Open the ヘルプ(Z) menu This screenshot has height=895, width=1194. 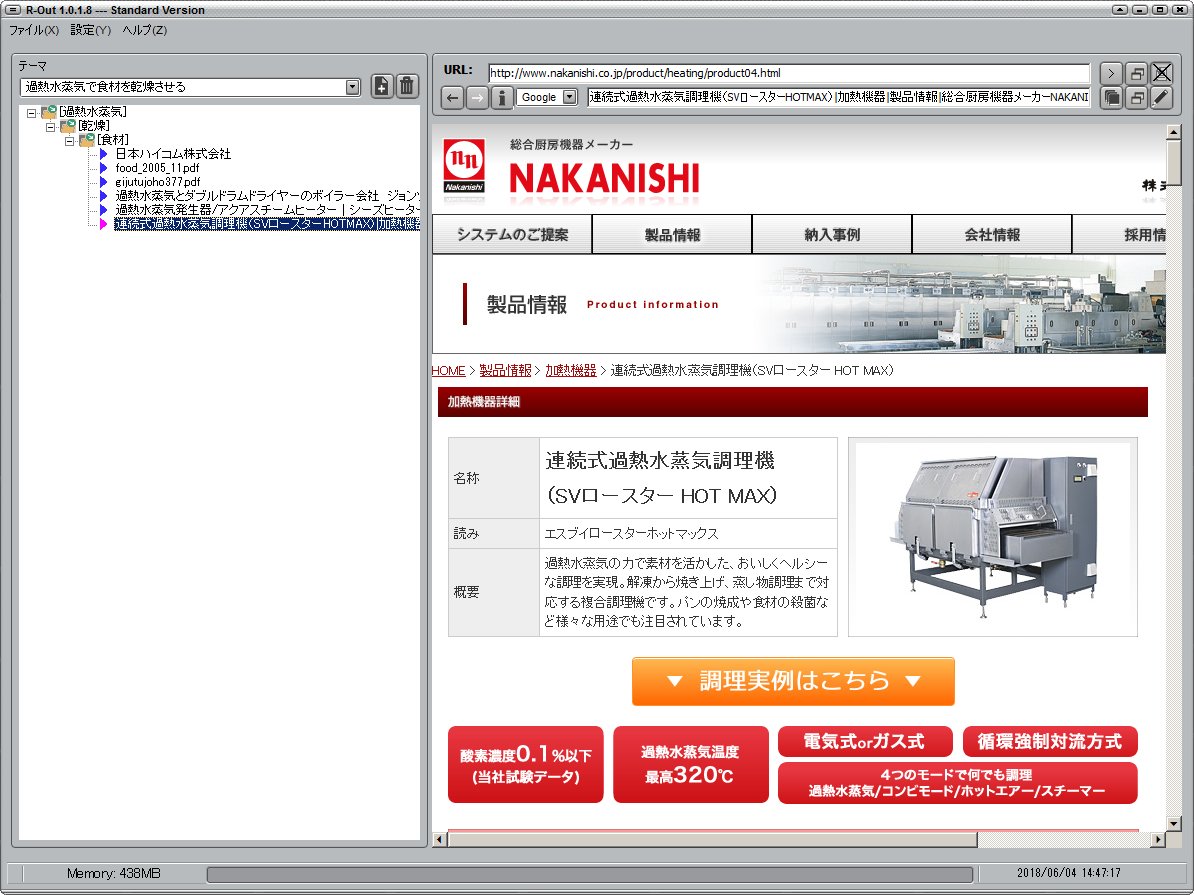tap(145, 30)
